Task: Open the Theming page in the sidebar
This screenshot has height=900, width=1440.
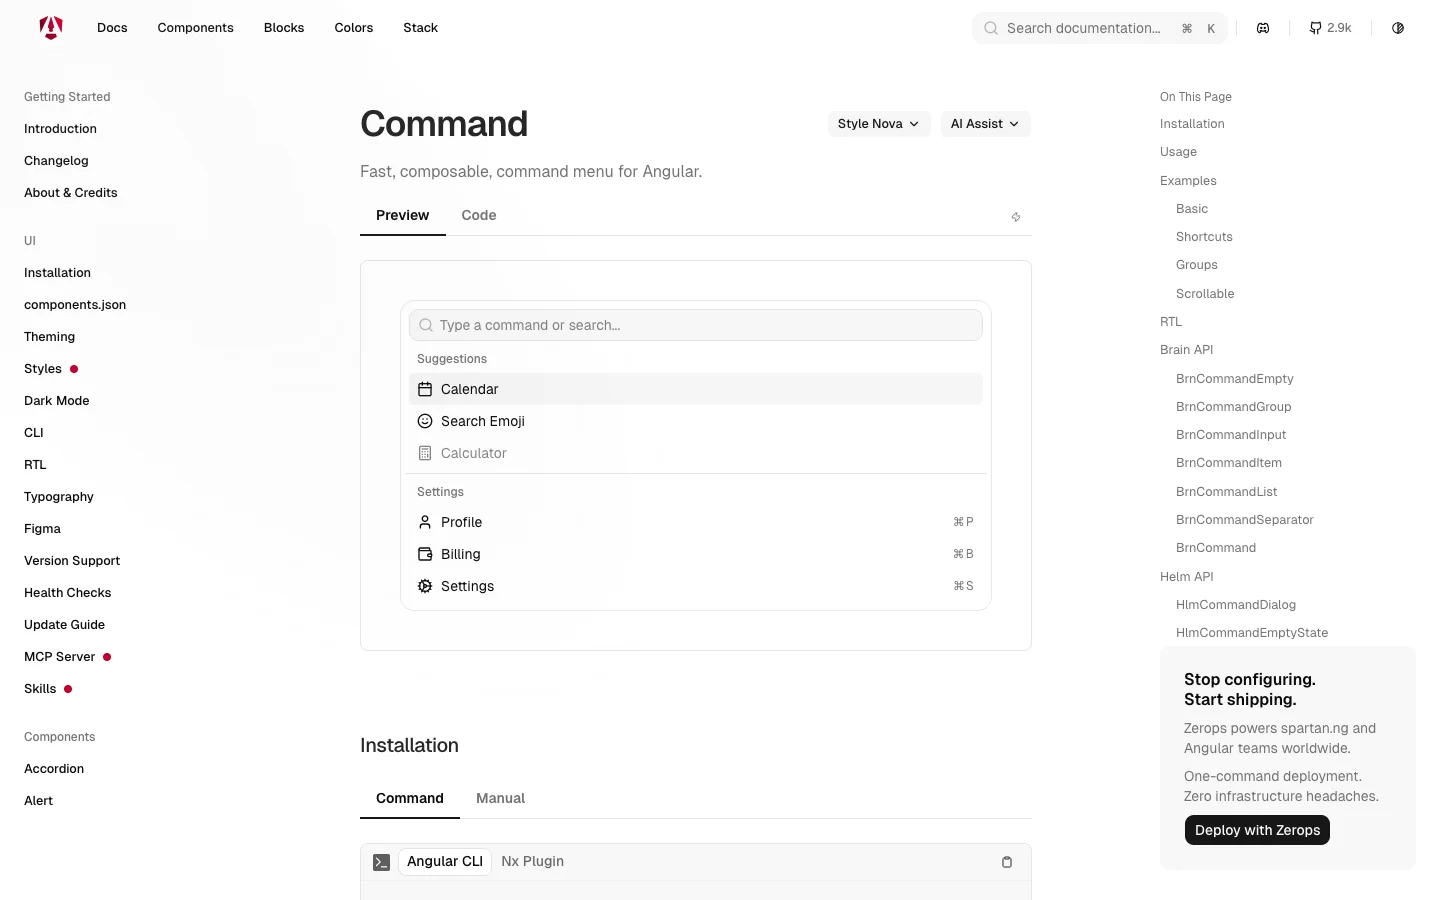Action: [50, 337]
